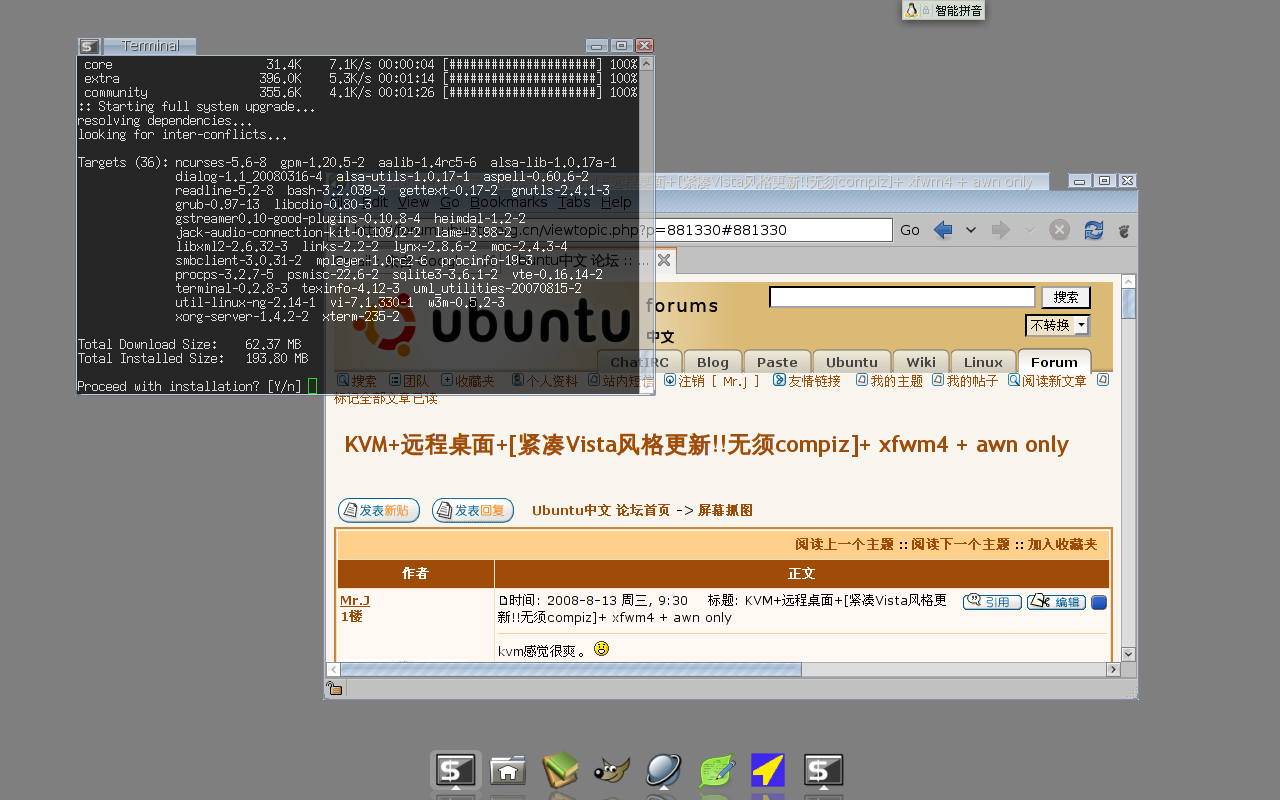Open the Mr.J author profile link

point(355,600)
